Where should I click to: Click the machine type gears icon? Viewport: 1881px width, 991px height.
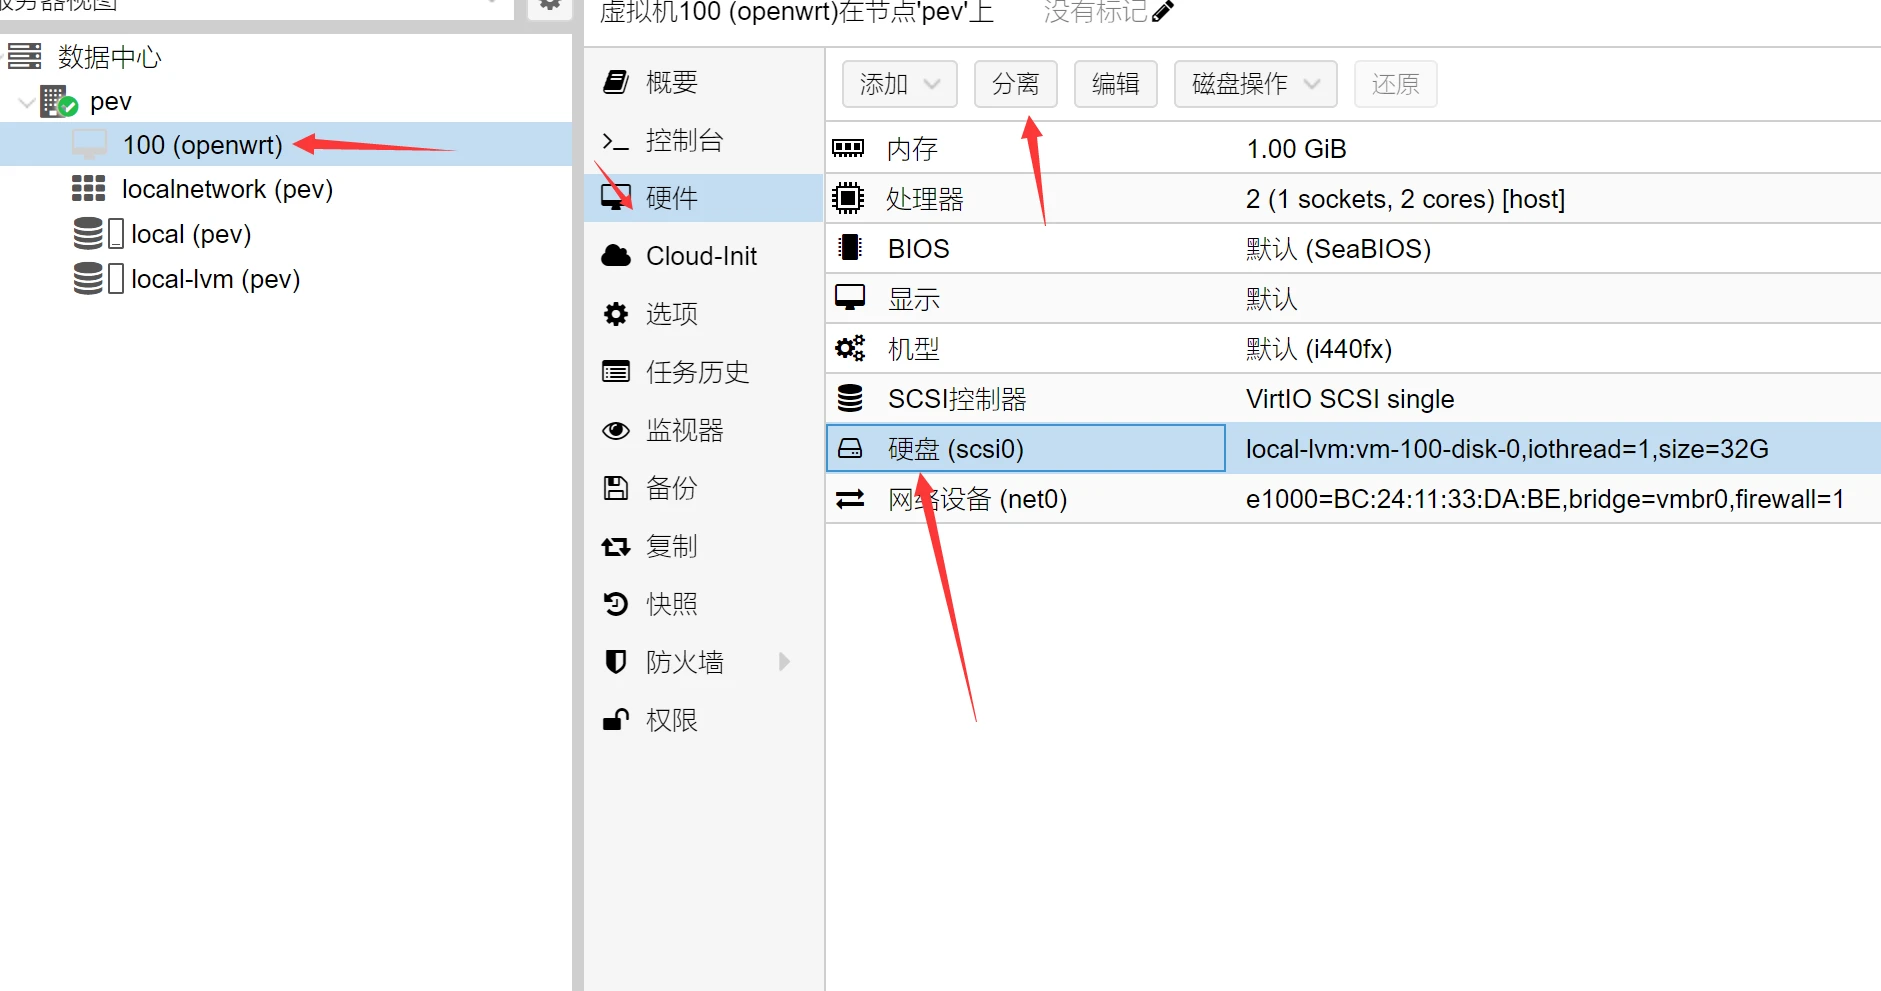(x=850, y=348)
